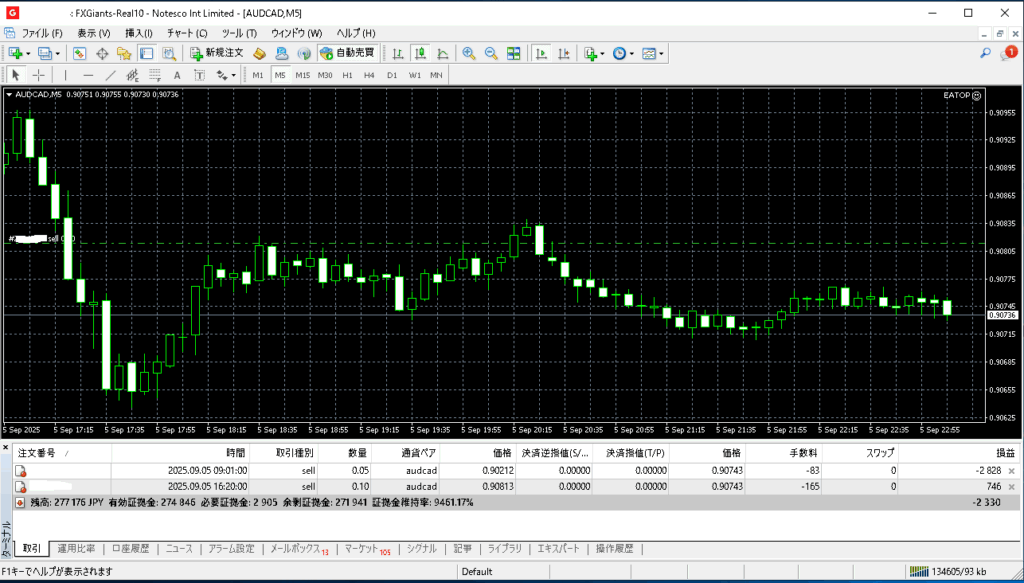The width and height of the screenshot is (1024, 583).
Task: Close the 0.10 lot sell order
Action: [x=1011, y=485]
